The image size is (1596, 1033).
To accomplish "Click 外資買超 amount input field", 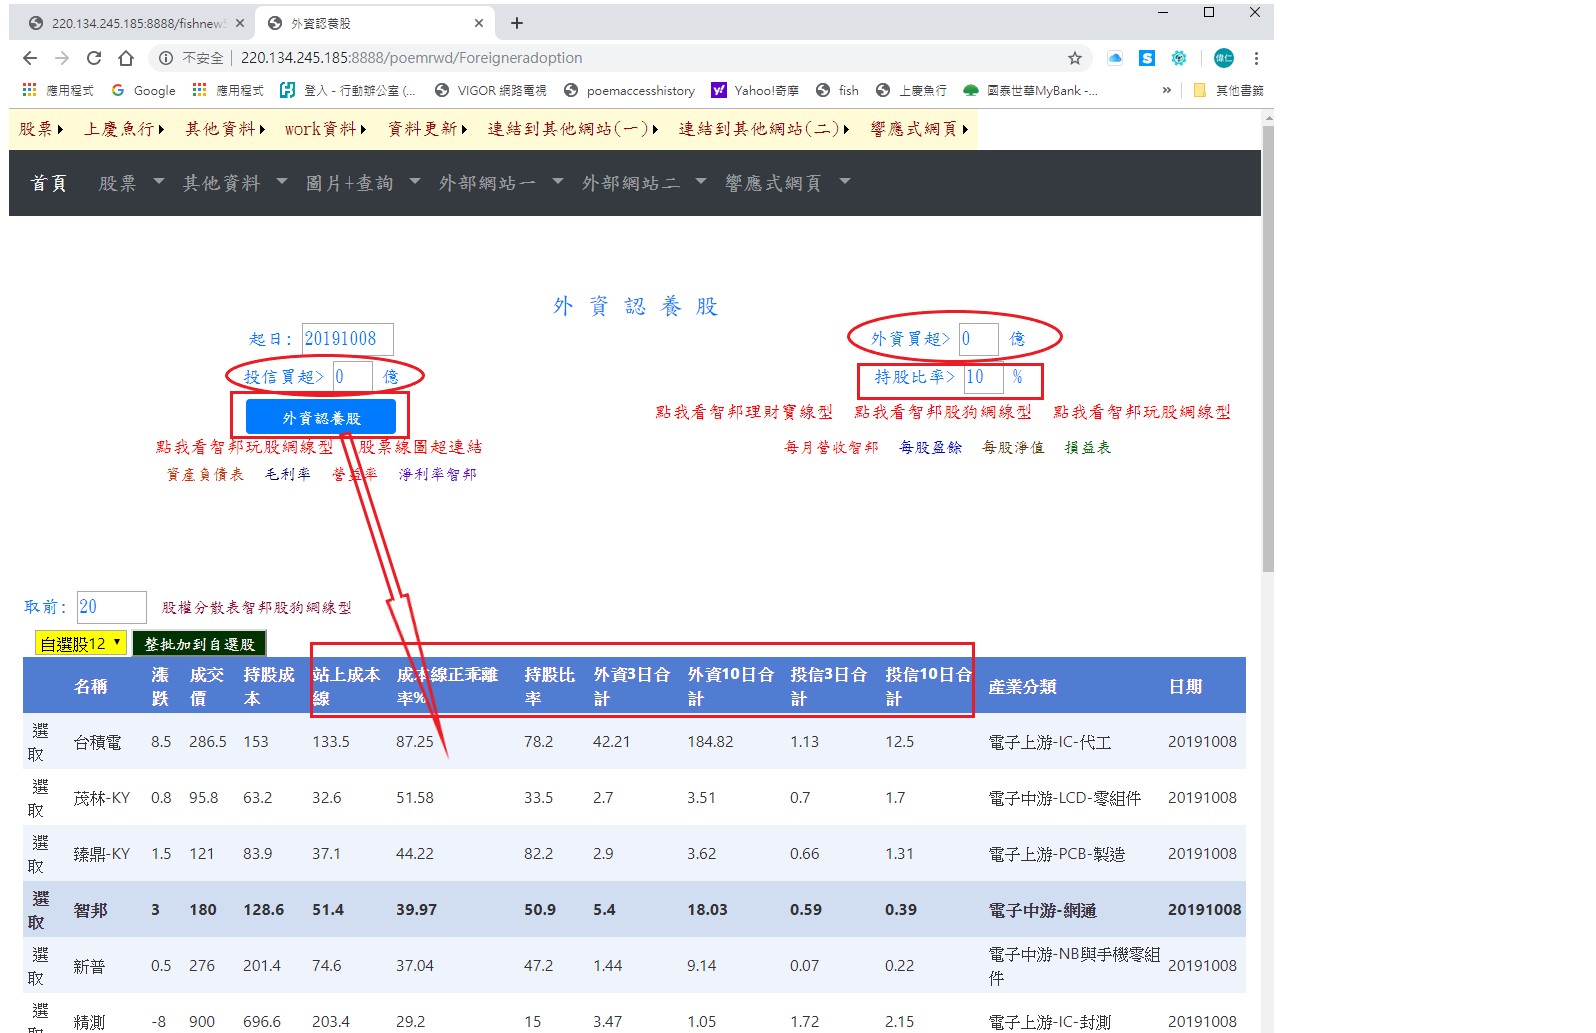I will point(979,339).
